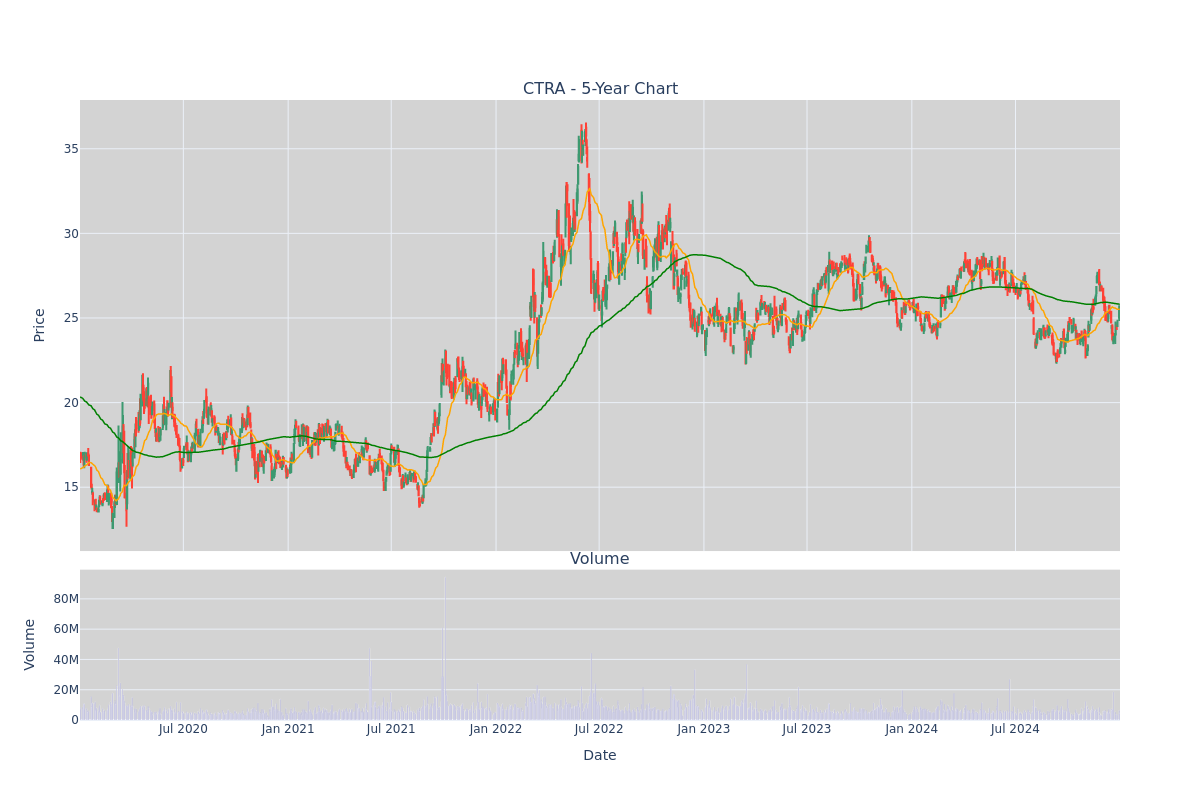Screen dimensions: 1200x800
Task: Select the volume tick label "60M"
Action: point(66,629)
